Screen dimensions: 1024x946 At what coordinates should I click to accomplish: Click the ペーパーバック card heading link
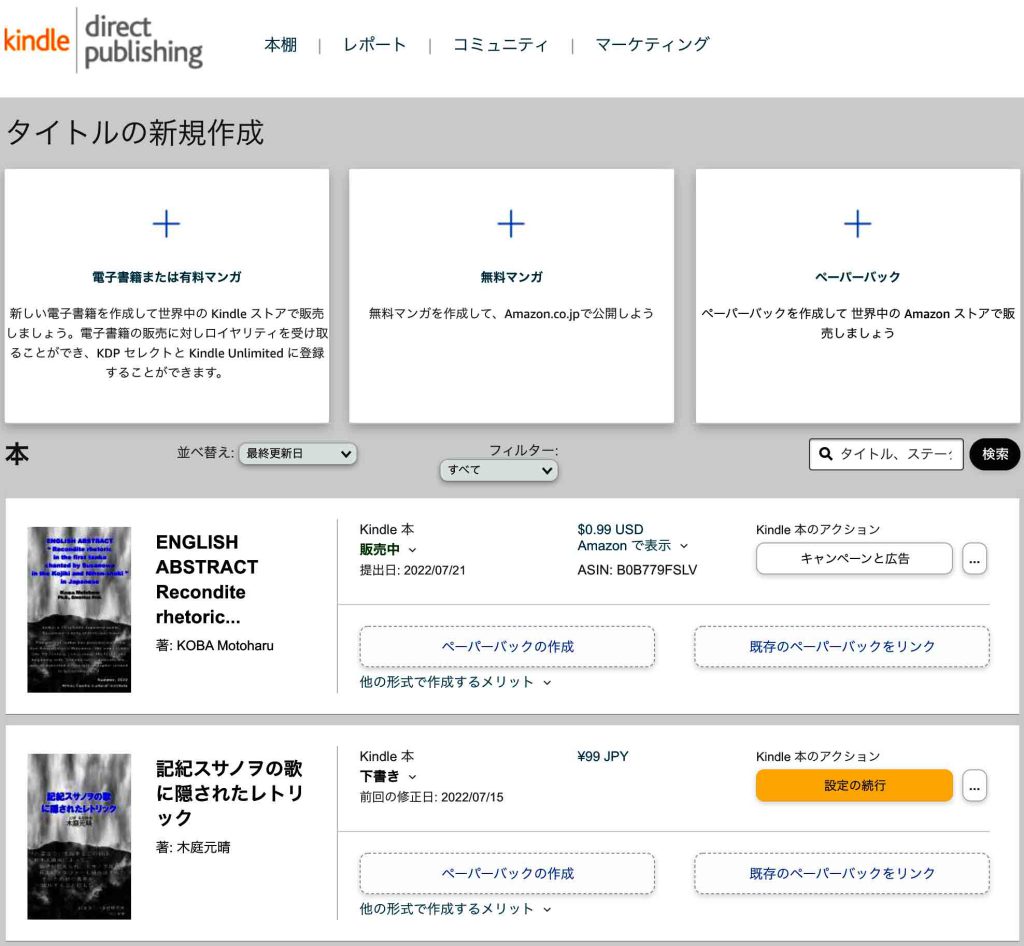coord(857,277)
